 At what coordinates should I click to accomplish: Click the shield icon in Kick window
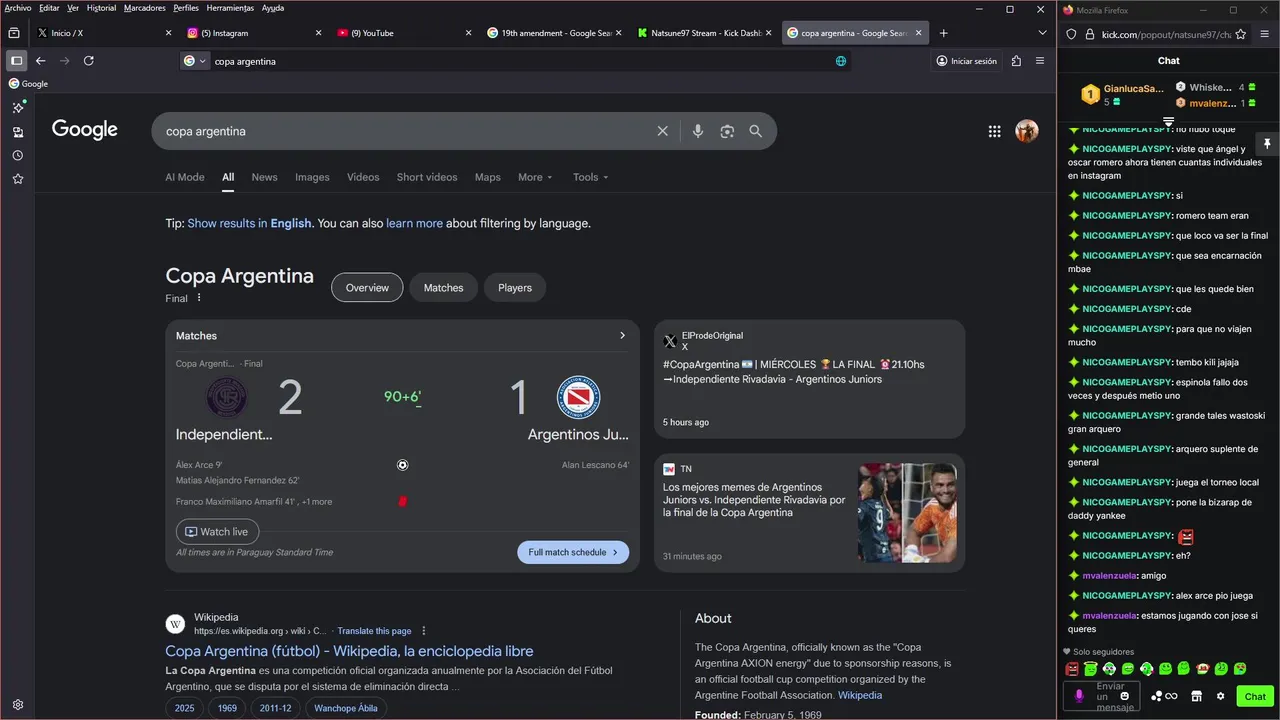pyautogui.click(x=1071, y=34)
